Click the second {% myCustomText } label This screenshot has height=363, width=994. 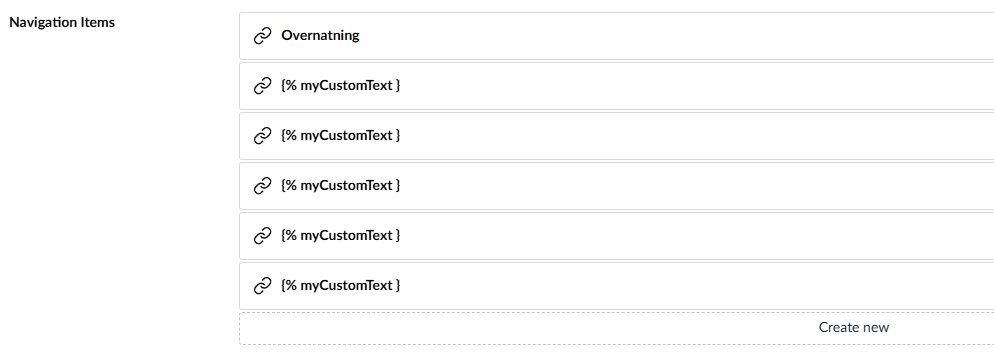(340, 136)
